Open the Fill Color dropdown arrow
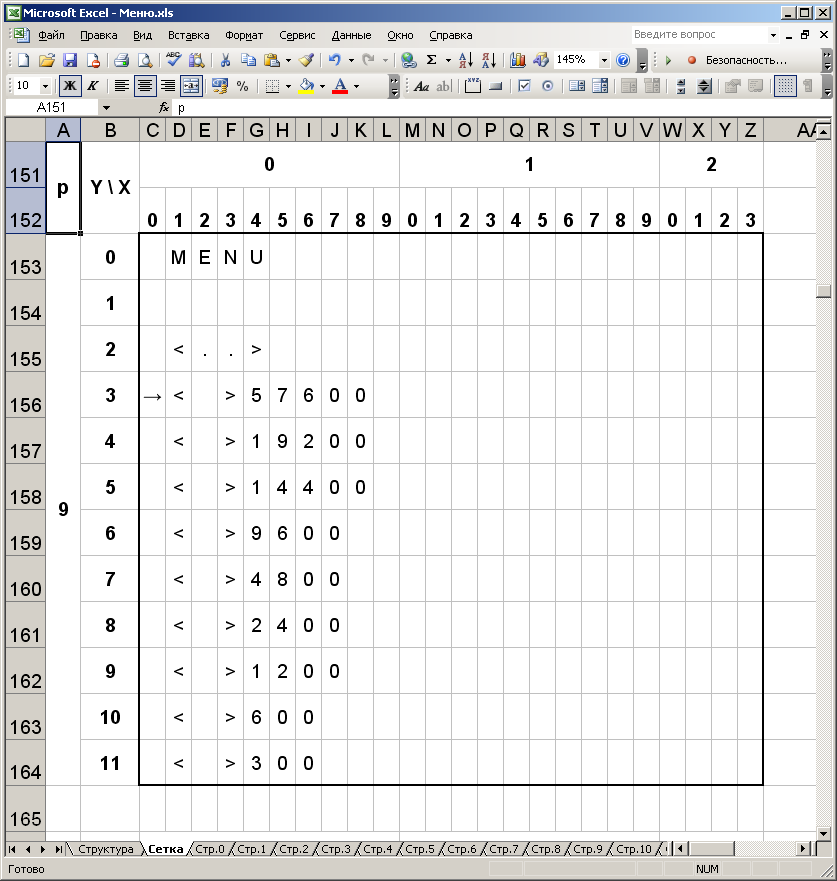Image resolution: width=837 pixels, height=881 pixels. point(322,86)
